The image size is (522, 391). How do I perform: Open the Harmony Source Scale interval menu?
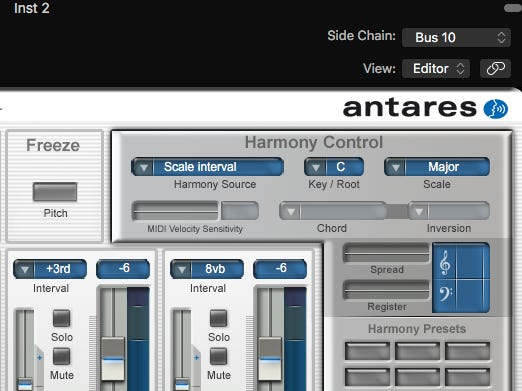pos(207,167)
